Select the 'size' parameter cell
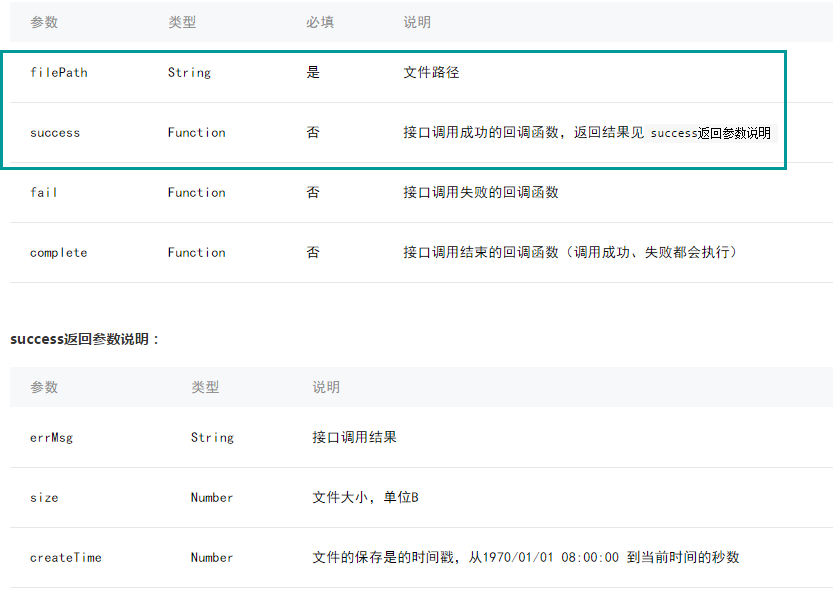 pos(44,498)
